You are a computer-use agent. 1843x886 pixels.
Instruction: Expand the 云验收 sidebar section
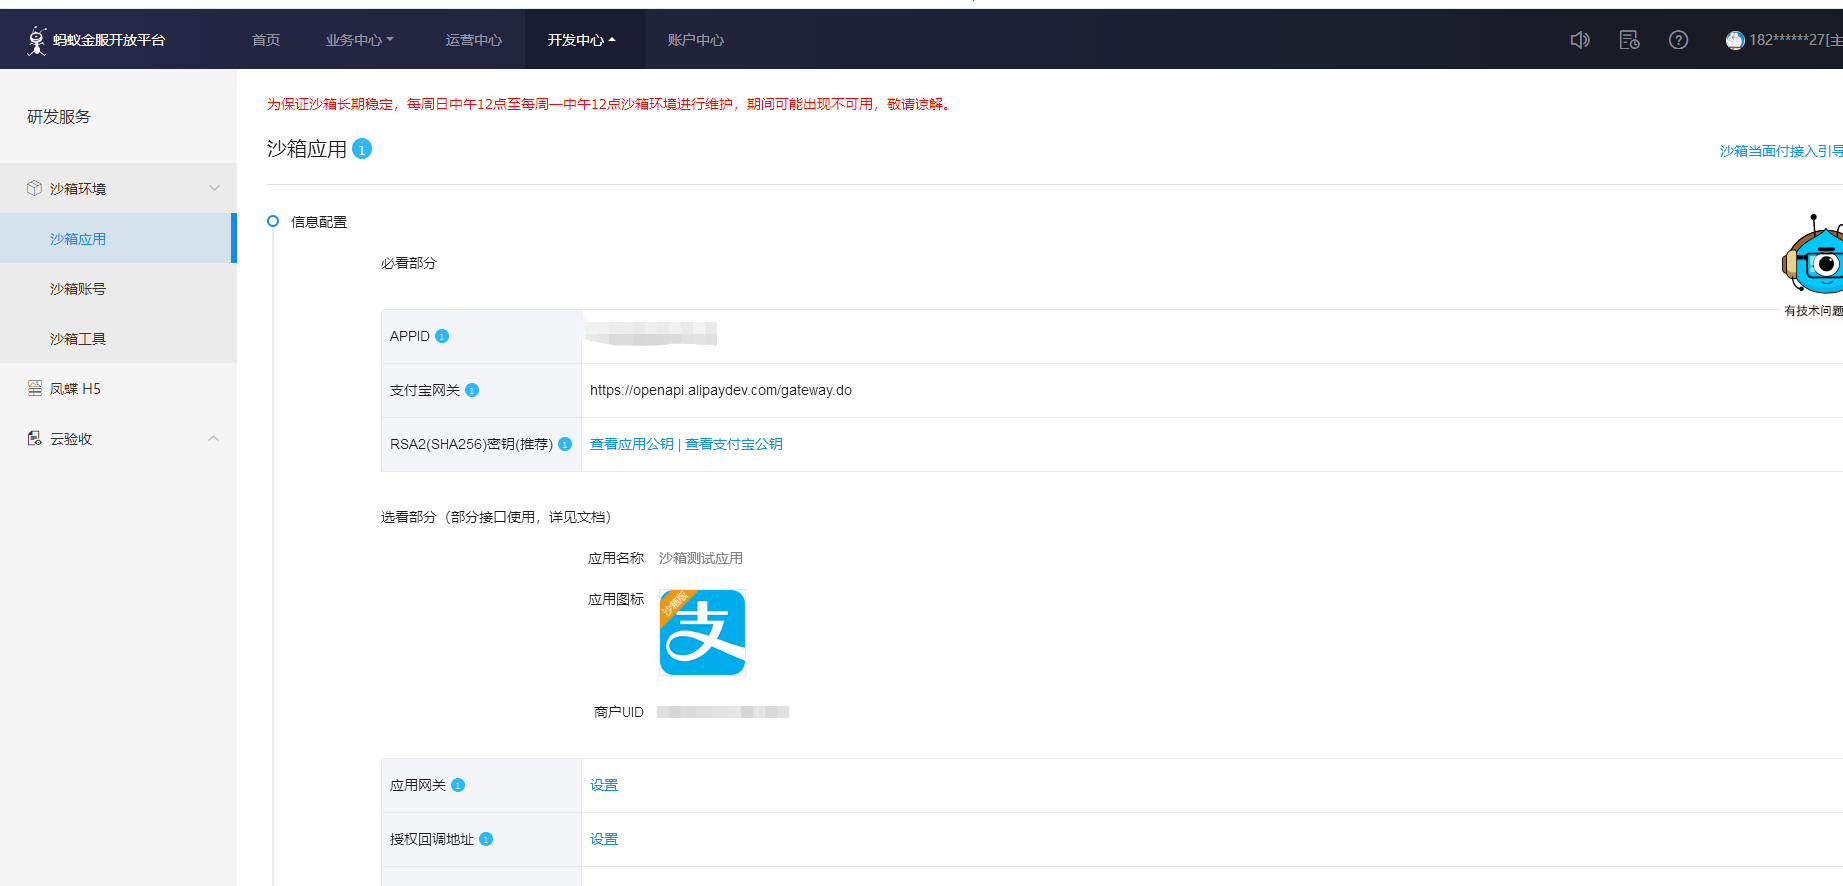click(213, 439)
